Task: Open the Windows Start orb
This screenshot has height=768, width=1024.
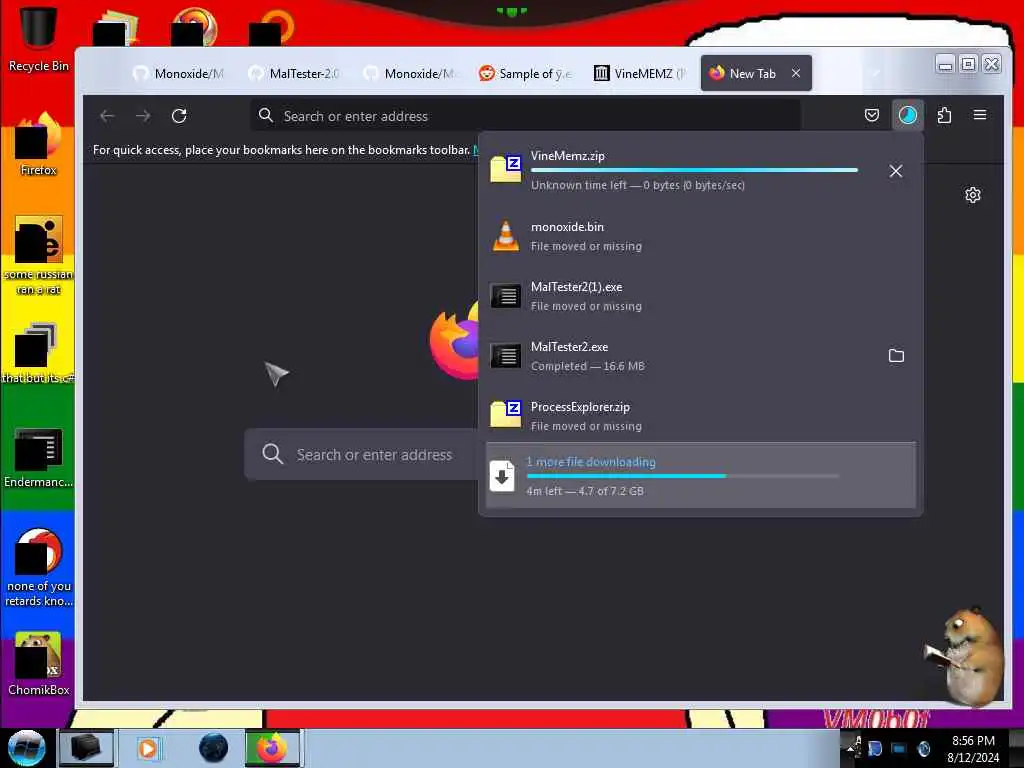Action: [27, 748]
